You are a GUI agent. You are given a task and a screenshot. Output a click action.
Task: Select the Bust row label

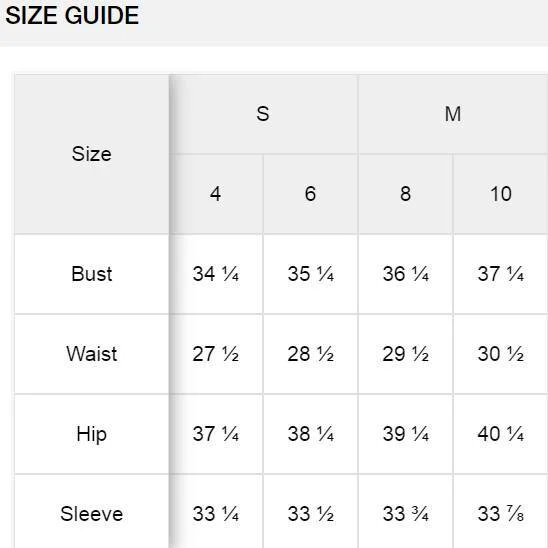92,274
